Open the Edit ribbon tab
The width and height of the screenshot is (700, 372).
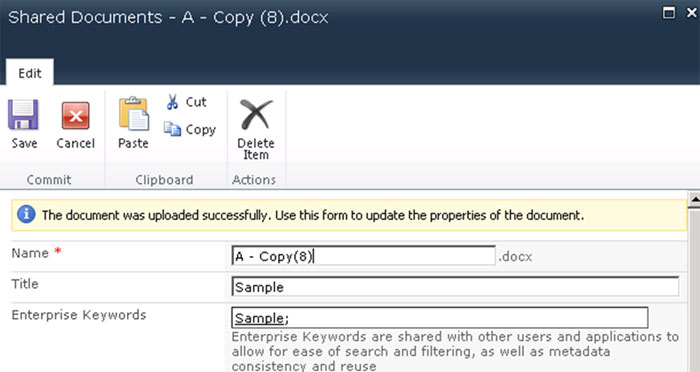click(x=30, y=73)
